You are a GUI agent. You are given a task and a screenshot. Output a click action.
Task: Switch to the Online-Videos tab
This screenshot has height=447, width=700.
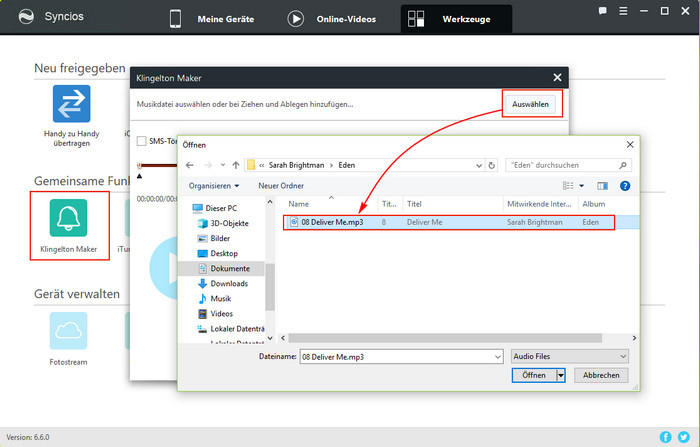[x=332, y=19]
